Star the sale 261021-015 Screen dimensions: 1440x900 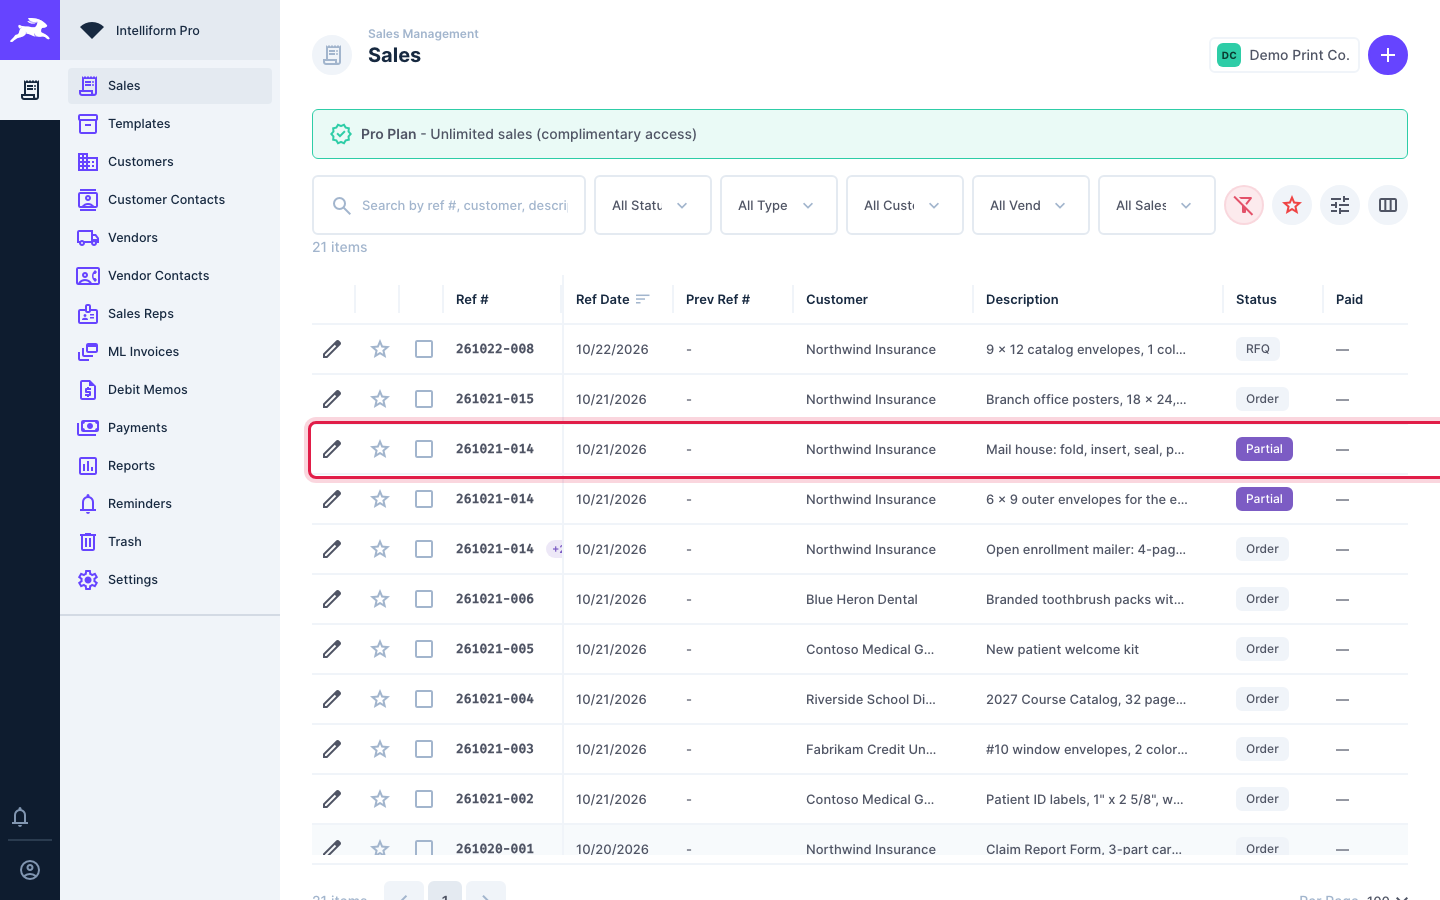pos(380,399)
